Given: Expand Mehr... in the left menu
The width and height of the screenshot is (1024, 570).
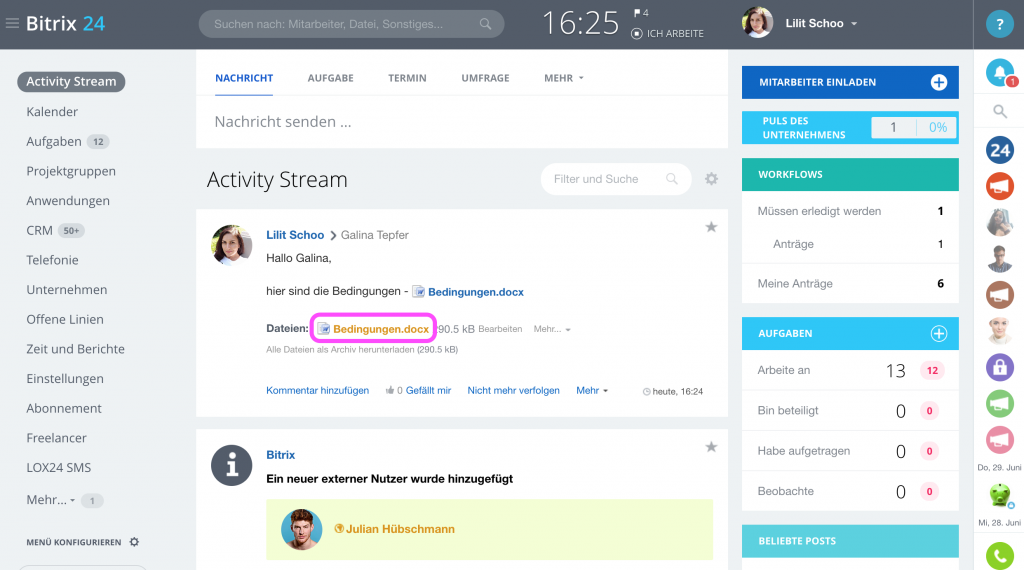Looking at the screenshot, I should (51, 500).
